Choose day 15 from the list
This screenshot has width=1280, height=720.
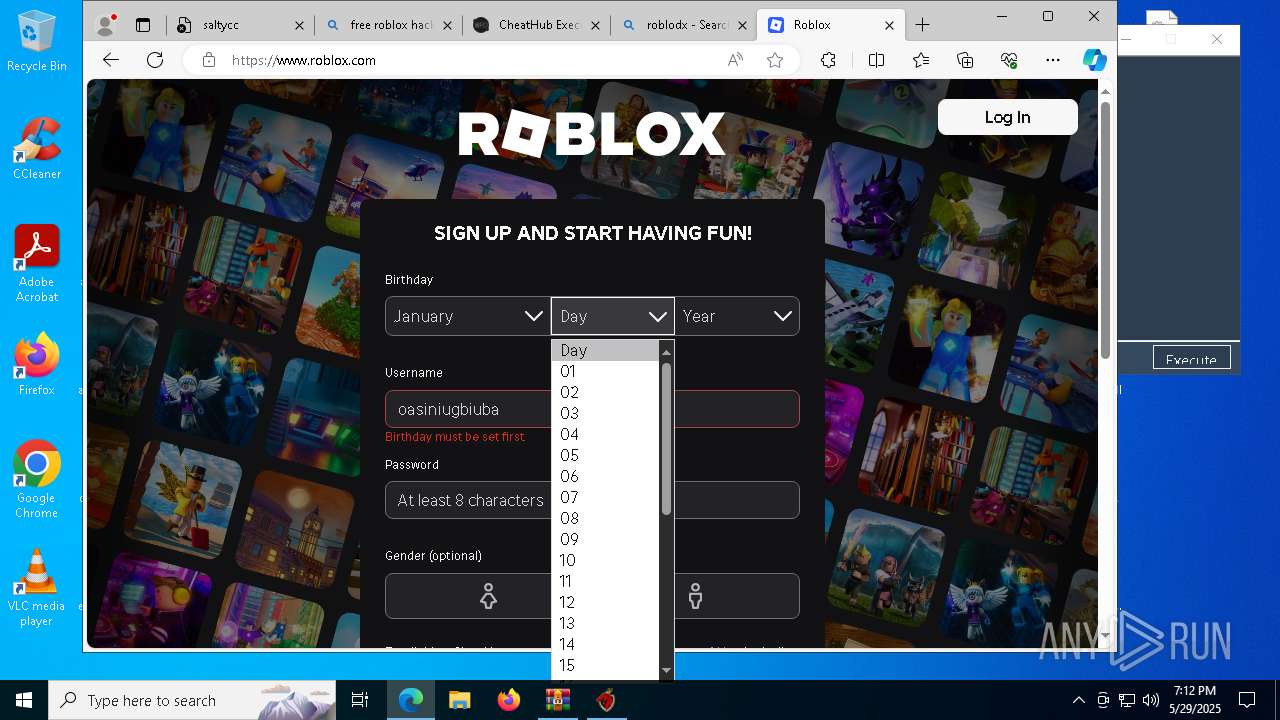coord(605,665)
